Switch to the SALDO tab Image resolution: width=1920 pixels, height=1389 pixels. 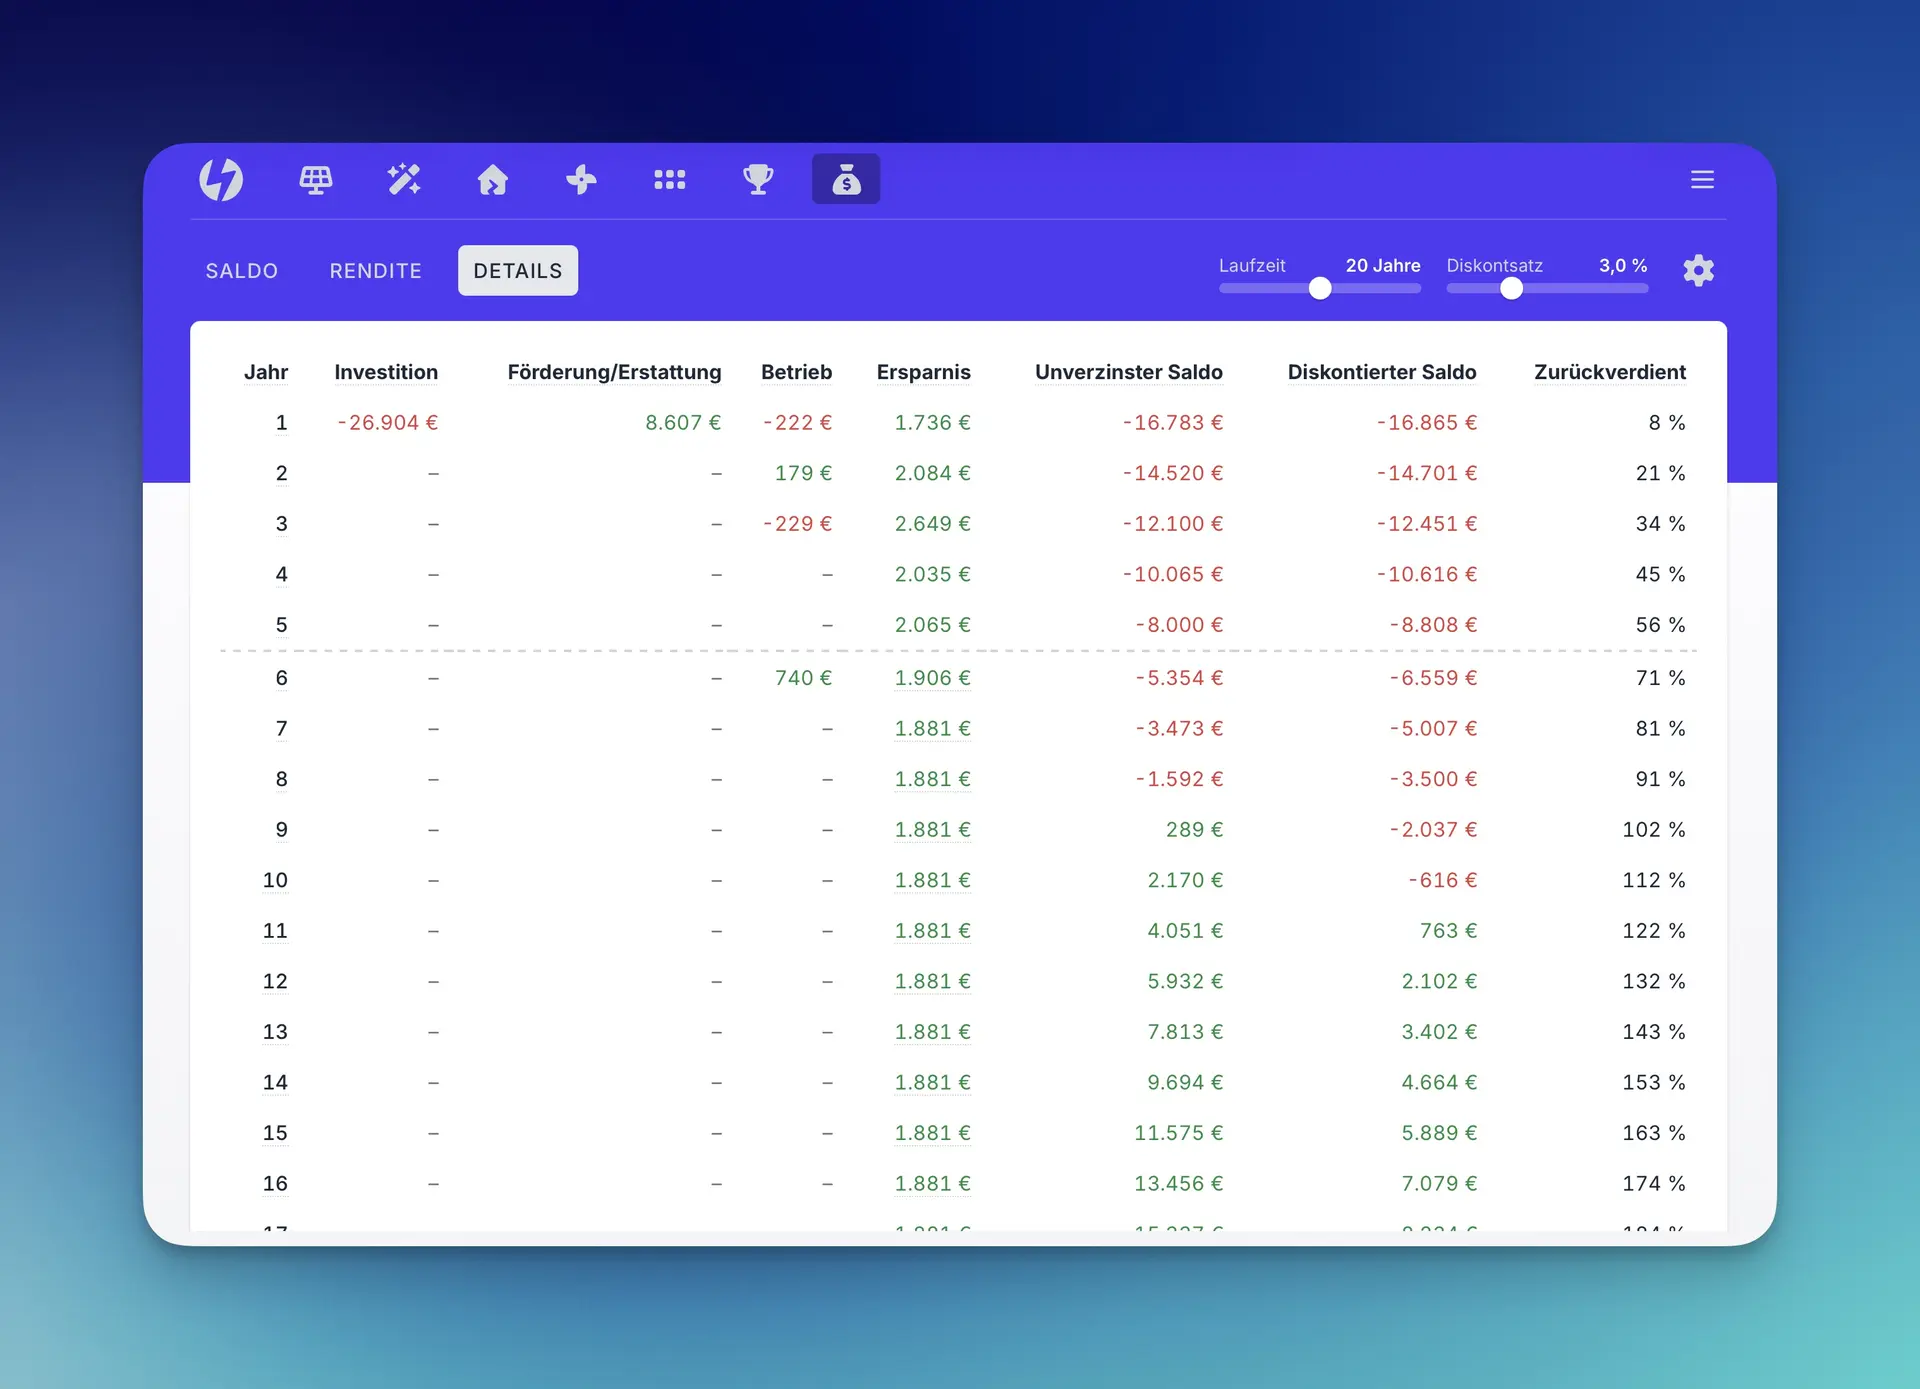242,271
